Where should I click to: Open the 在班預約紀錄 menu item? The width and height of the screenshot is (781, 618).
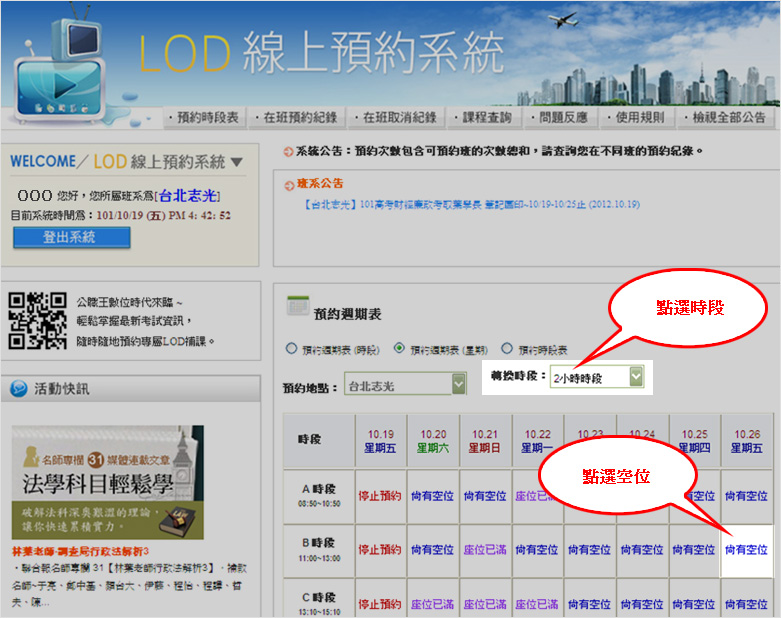tap(296, 118)
